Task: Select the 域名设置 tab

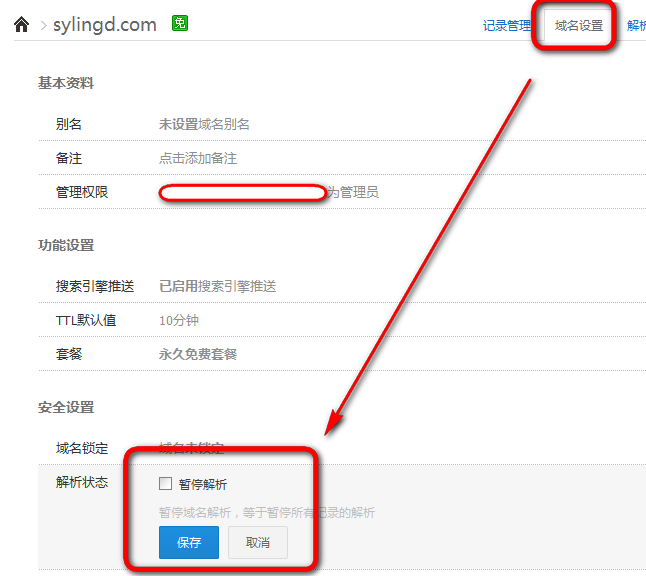Action: click(579, 26)
